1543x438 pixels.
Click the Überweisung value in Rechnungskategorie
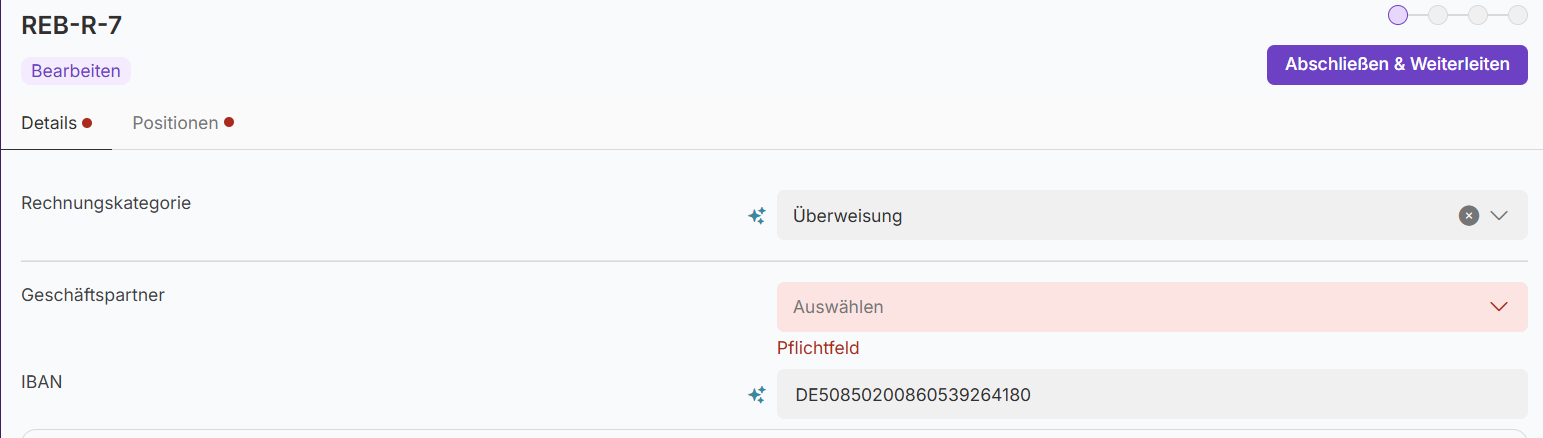pyautogui.click(x=847, y=215)
